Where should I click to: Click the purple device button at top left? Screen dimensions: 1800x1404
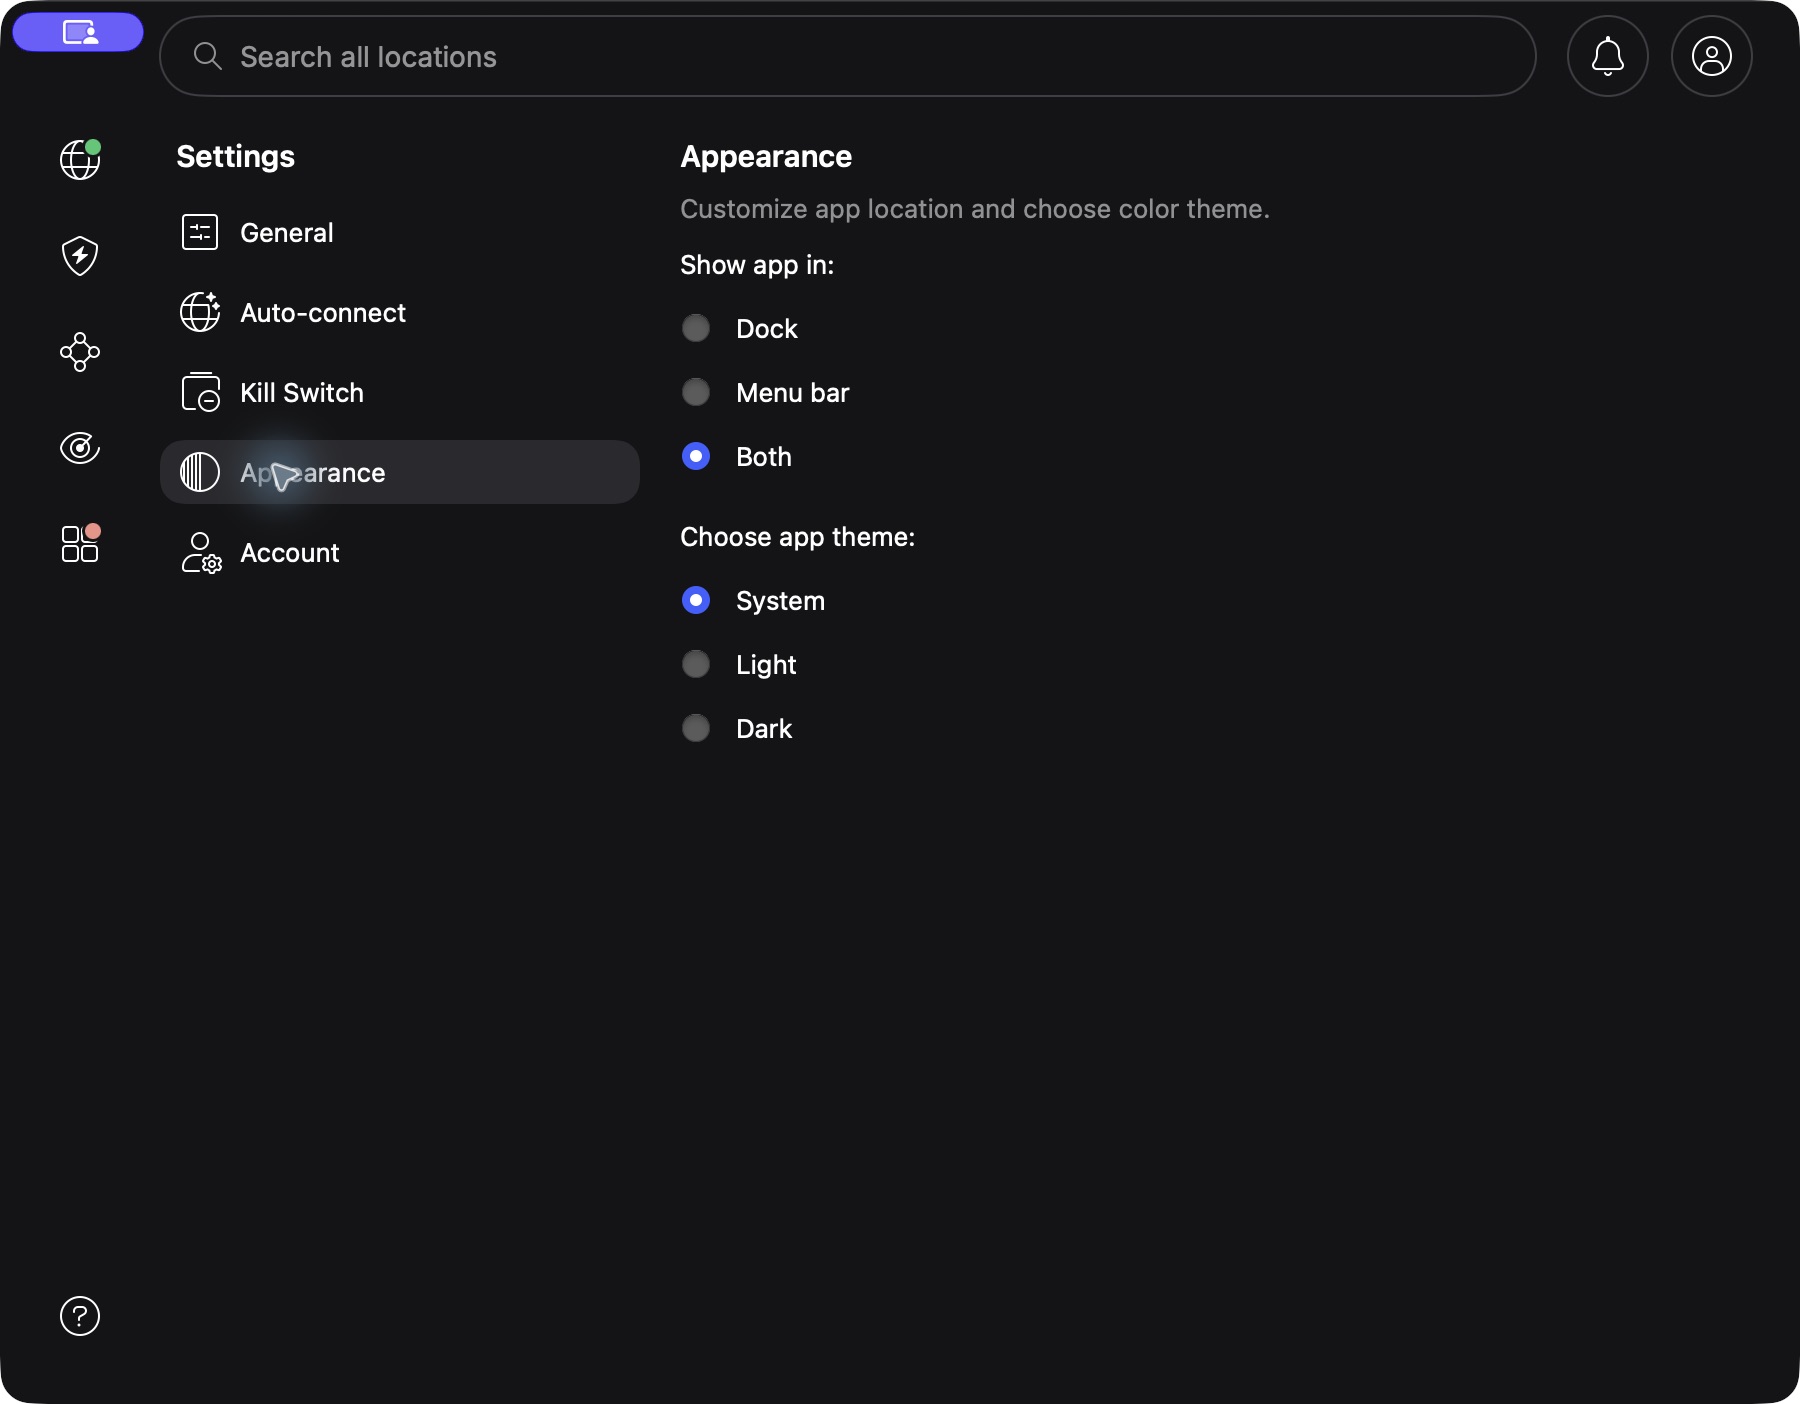(x=78, y=32)
